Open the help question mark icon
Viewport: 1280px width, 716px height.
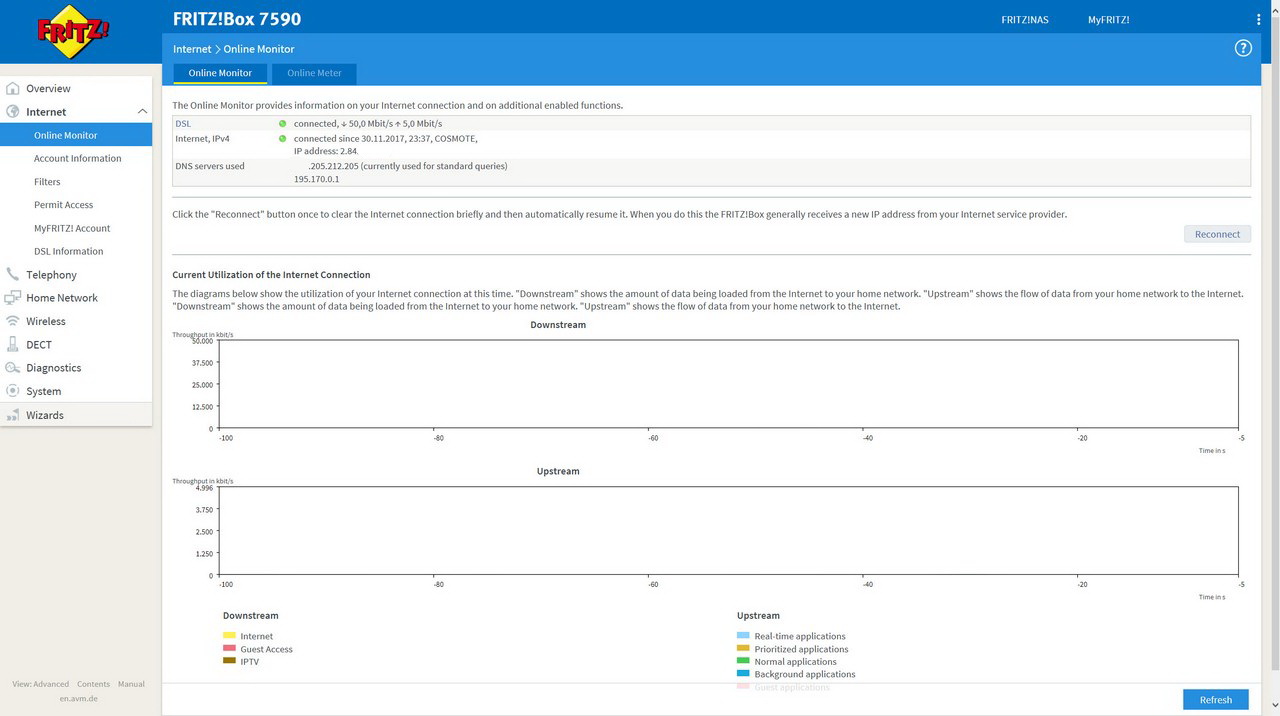click(1243, 48)
